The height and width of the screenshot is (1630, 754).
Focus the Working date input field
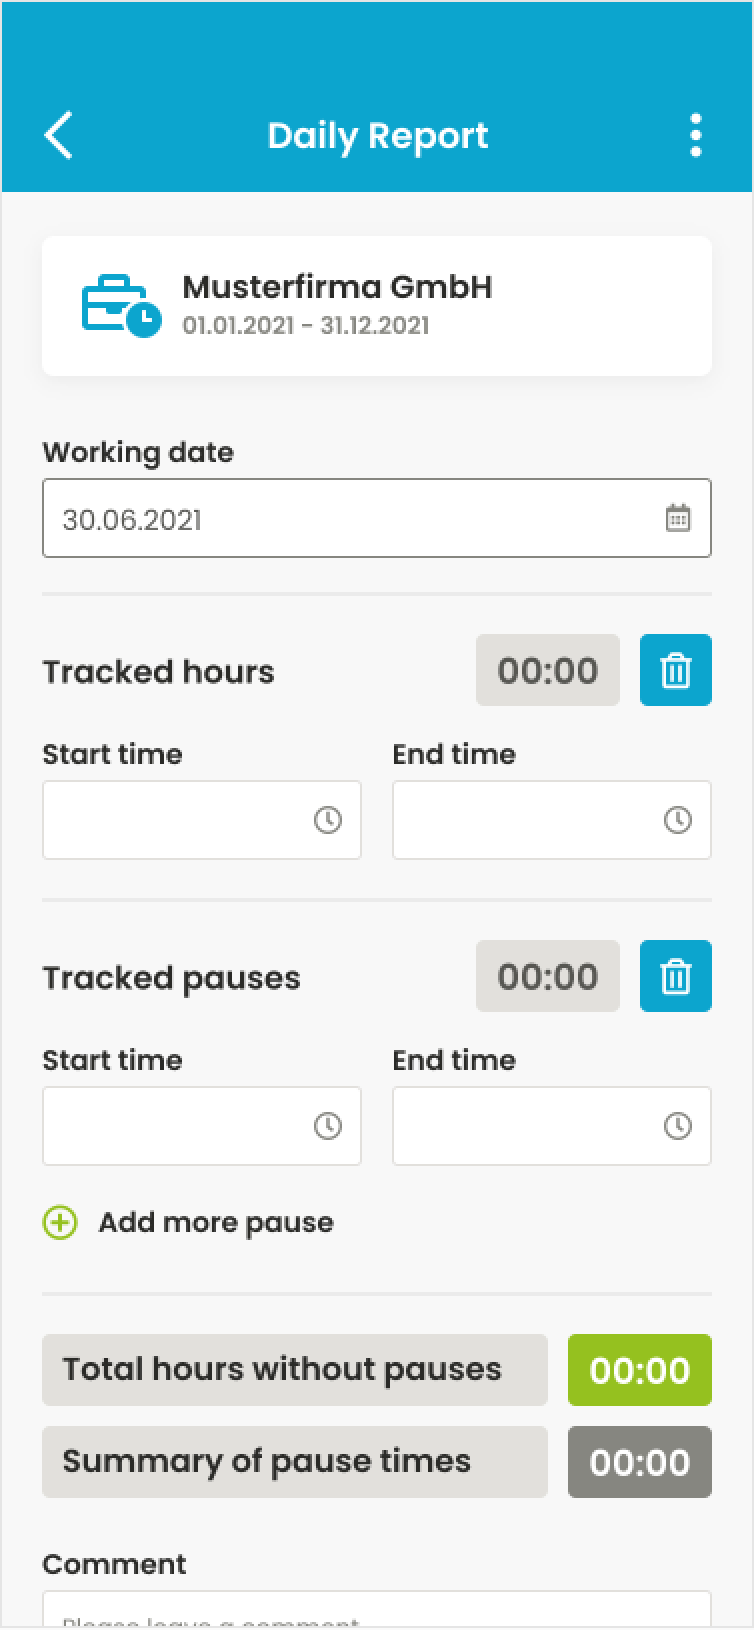tap(350, 518)
